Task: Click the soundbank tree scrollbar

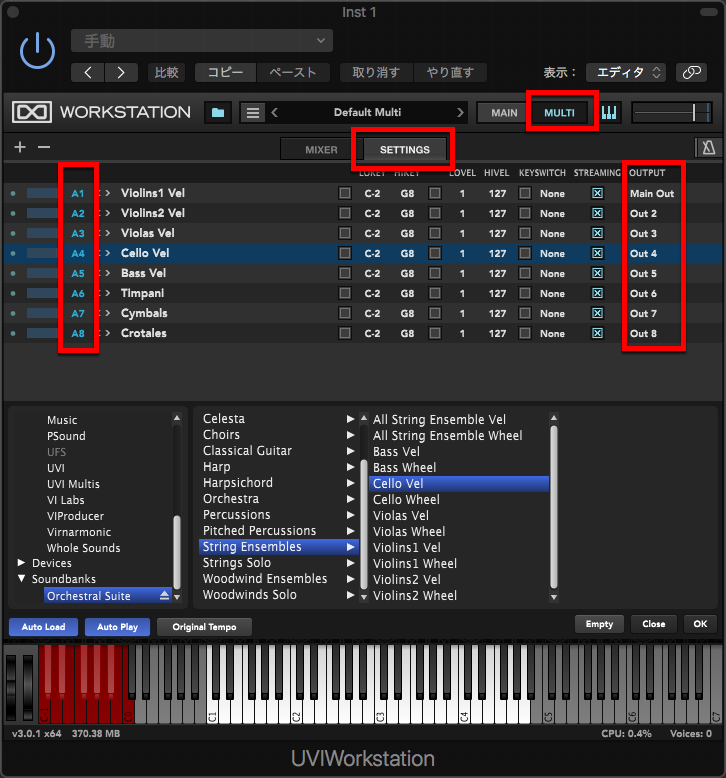Action: pyautogui.click(x=177, y=552)
